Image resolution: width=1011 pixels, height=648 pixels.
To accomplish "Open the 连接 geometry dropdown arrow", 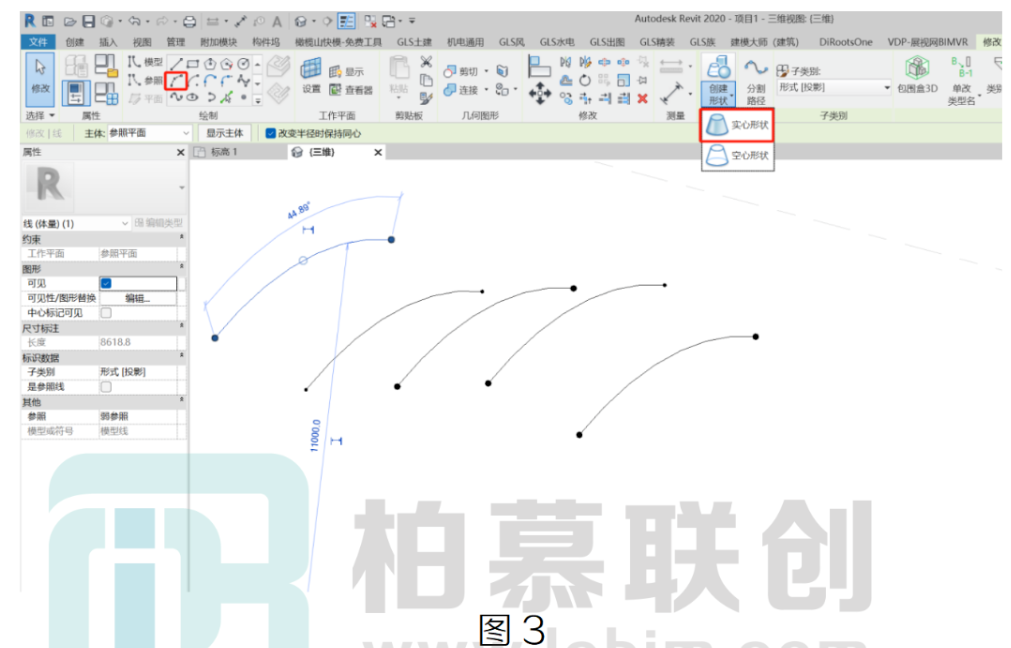I will pos(487,90).
